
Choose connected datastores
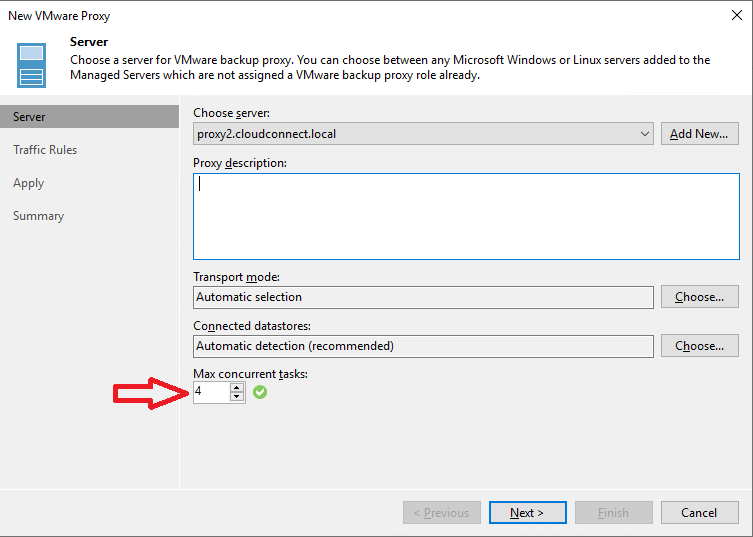pyautogui.click(x=699, y=346)
